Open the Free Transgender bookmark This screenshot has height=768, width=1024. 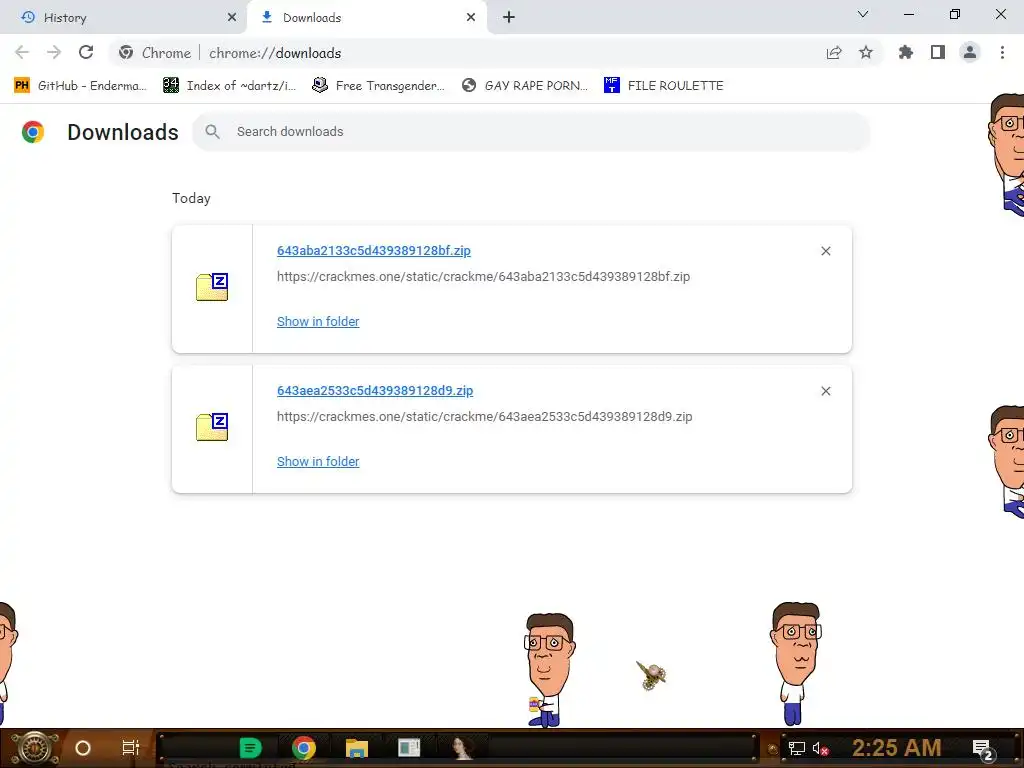tap(378, 86)
